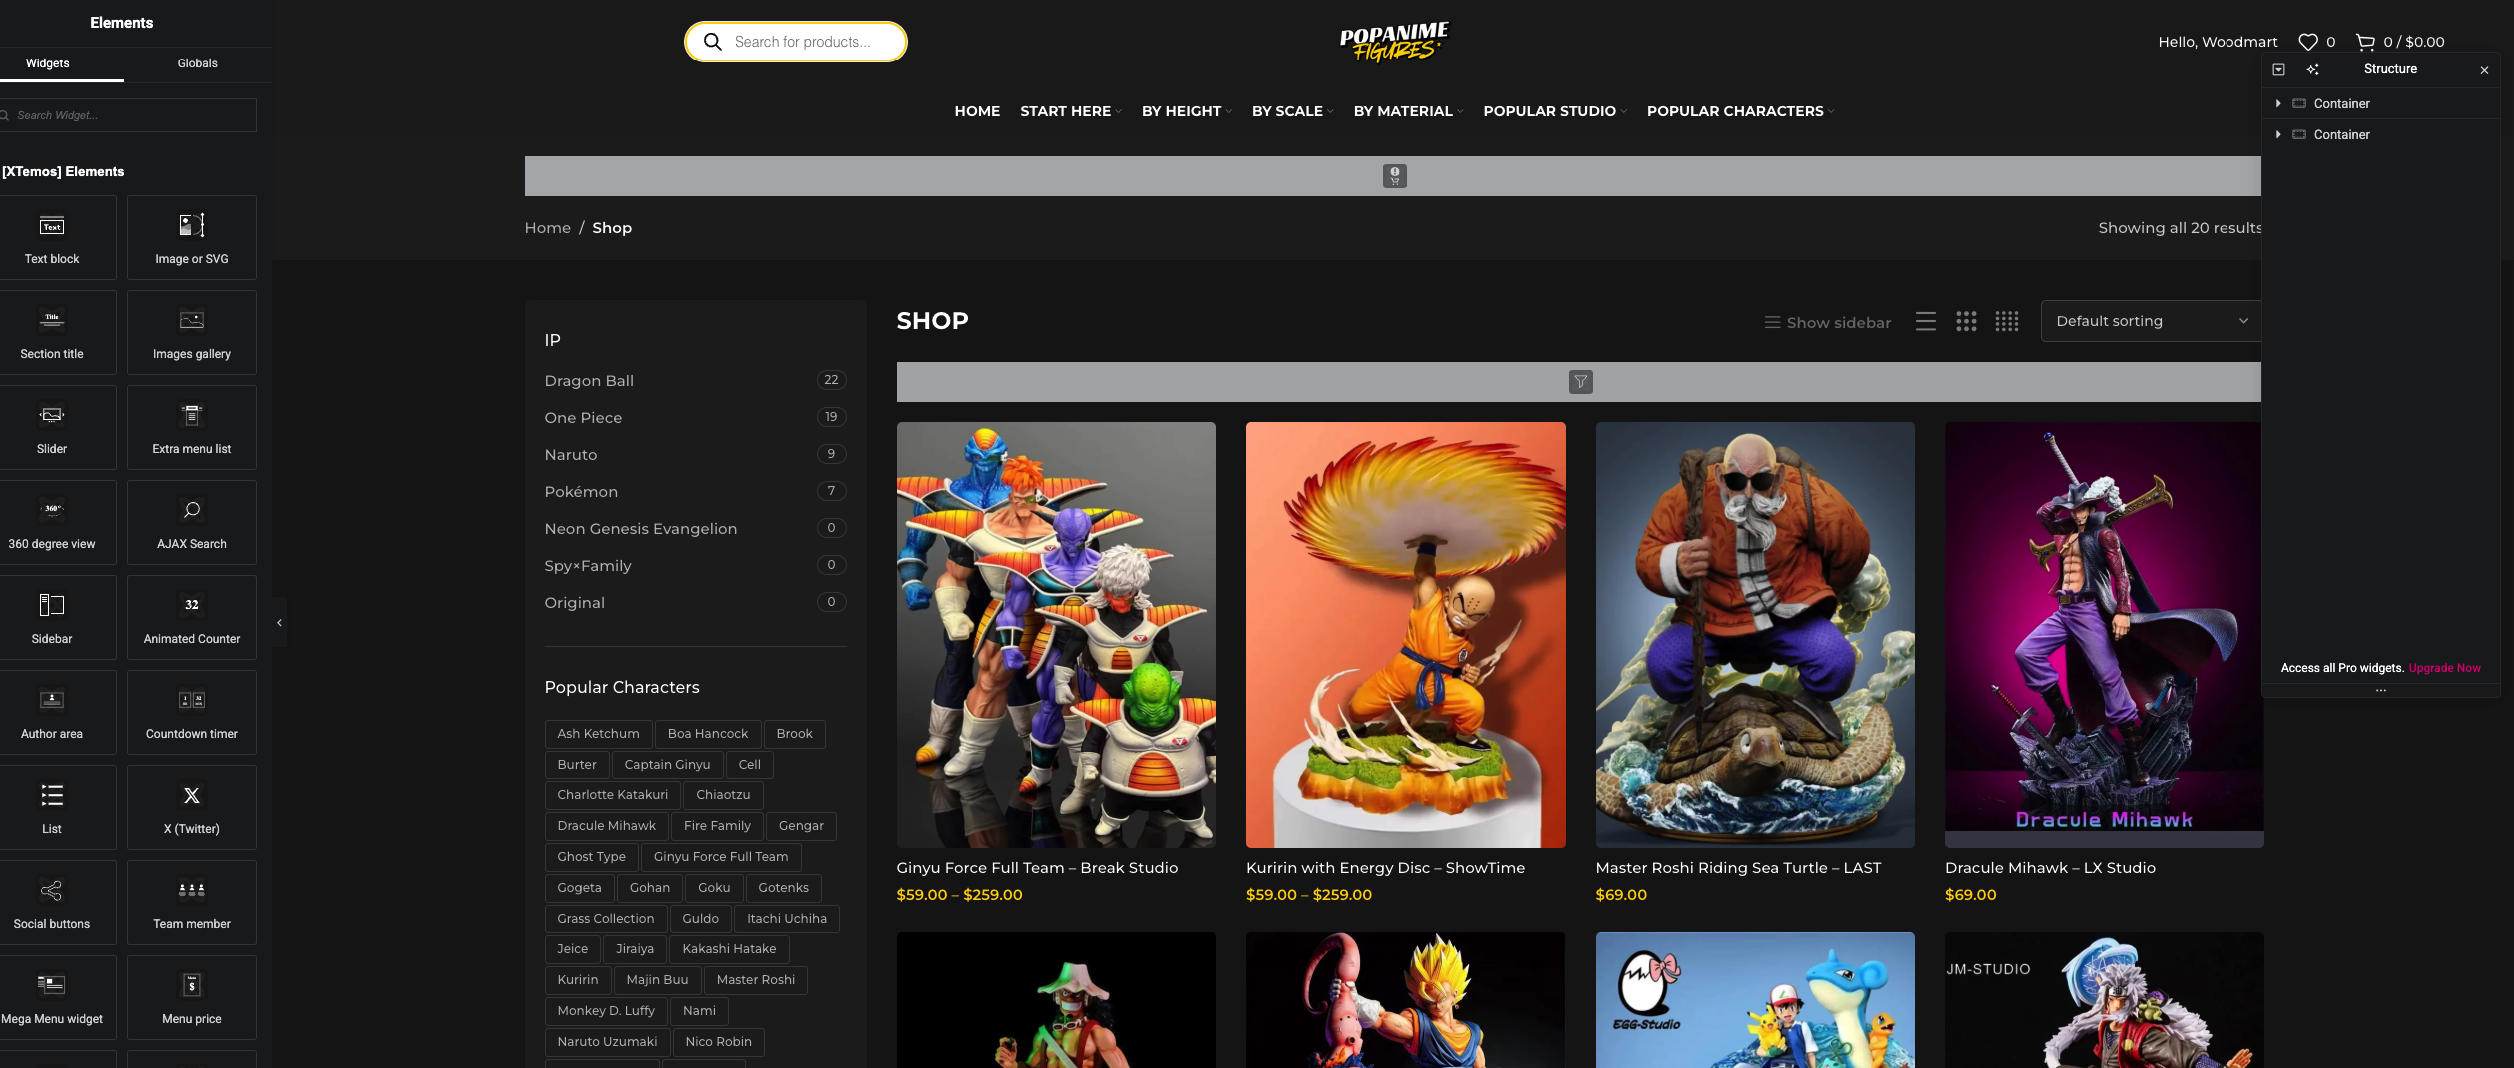
Task: Expand the POPULAR CHARACTERS menu
Action: [x=1741, y=111]
